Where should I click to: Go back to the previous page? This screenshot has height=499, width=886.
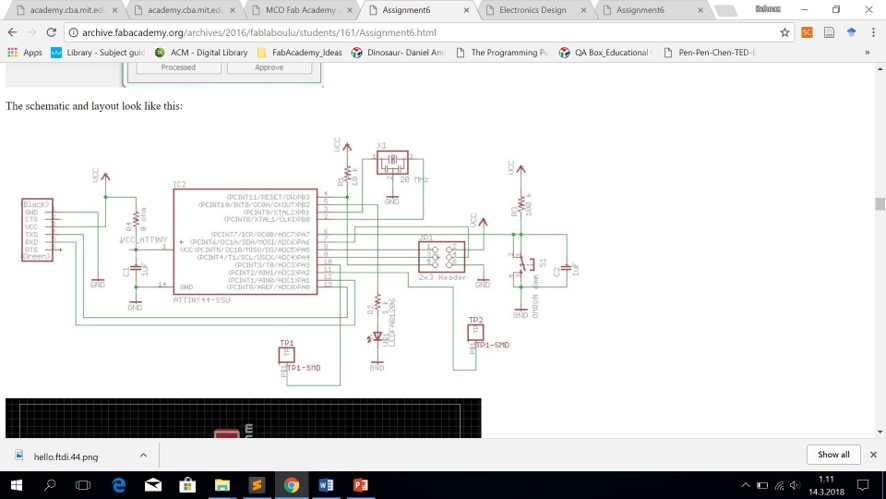tap(12, 32)
